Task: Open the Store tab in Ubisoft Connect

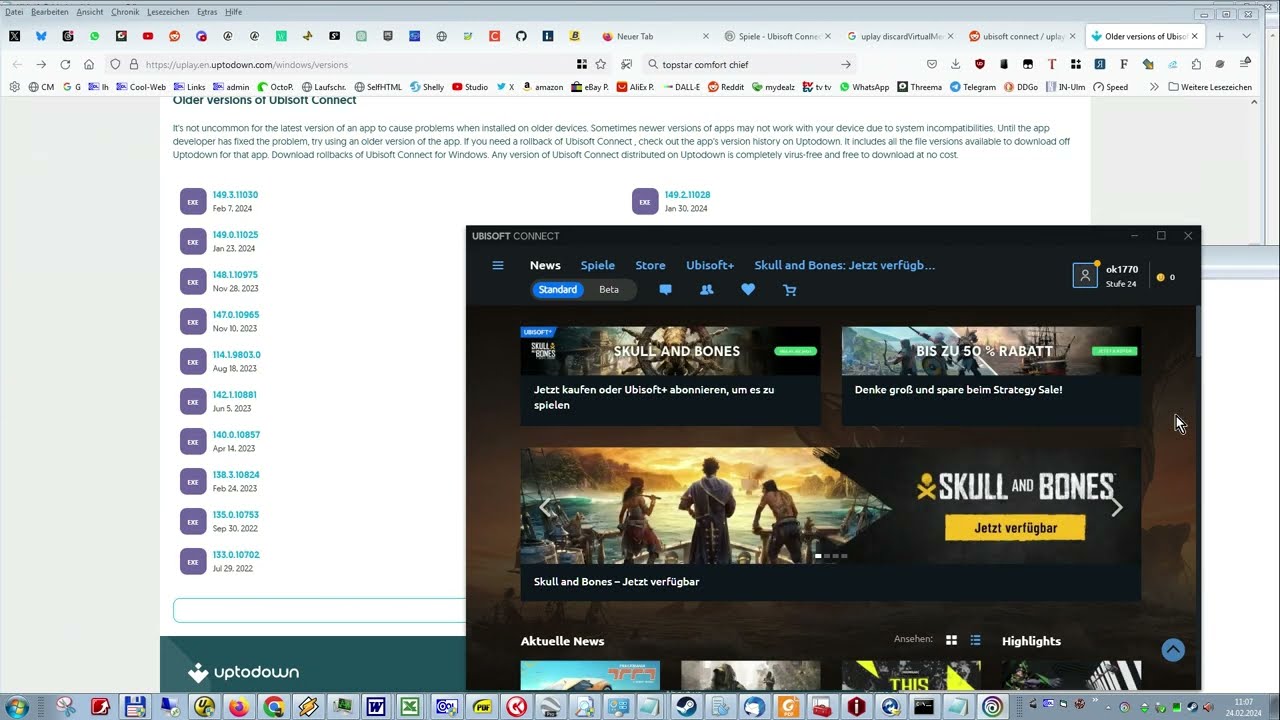Action: pos(650,265)
